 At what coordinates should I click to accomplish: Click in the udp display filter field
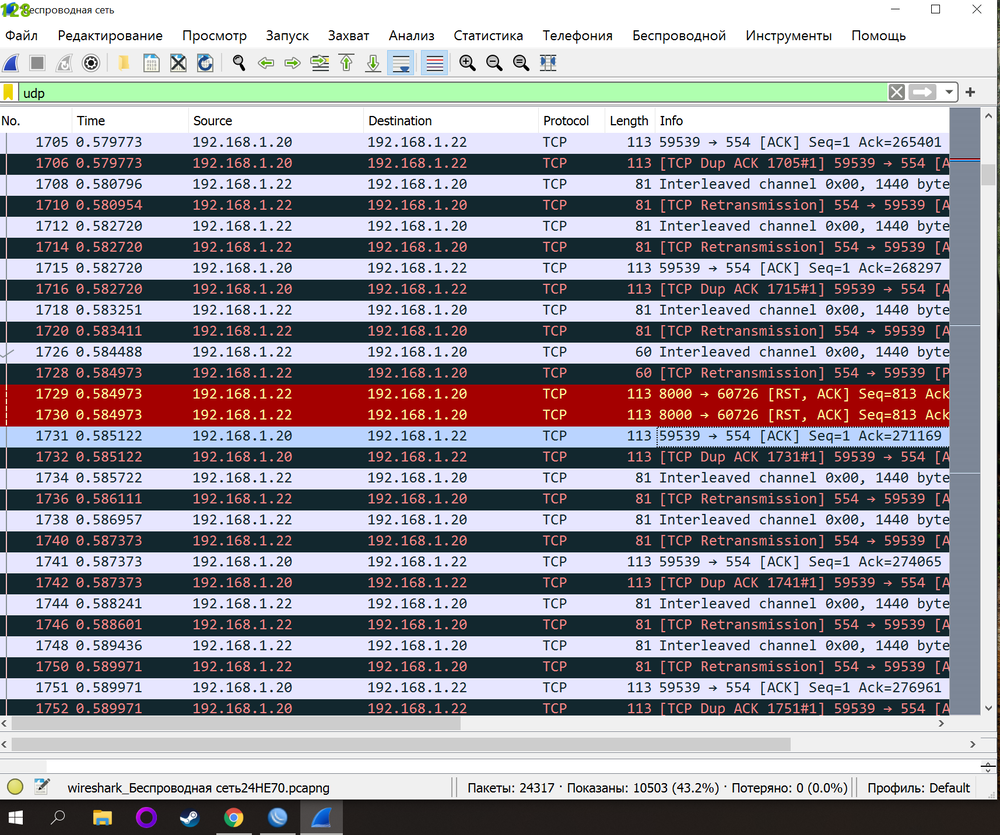click(x=450, y=92)
